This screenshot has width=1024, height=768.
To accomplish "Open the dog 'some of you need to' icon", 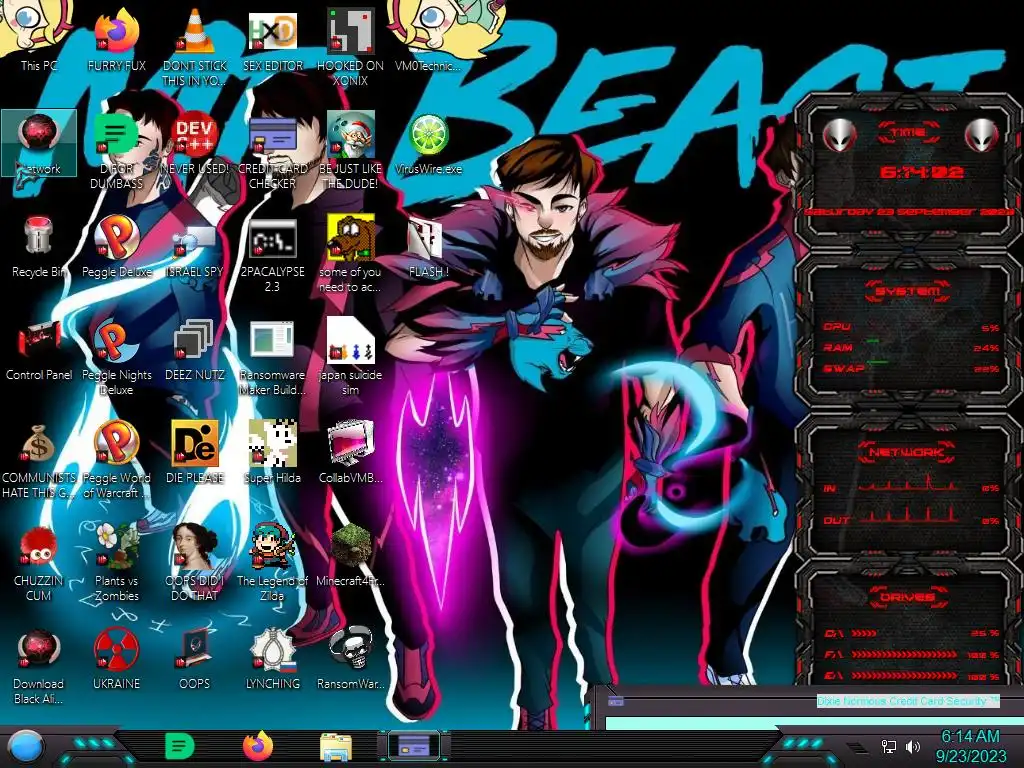I will (351, 253).
